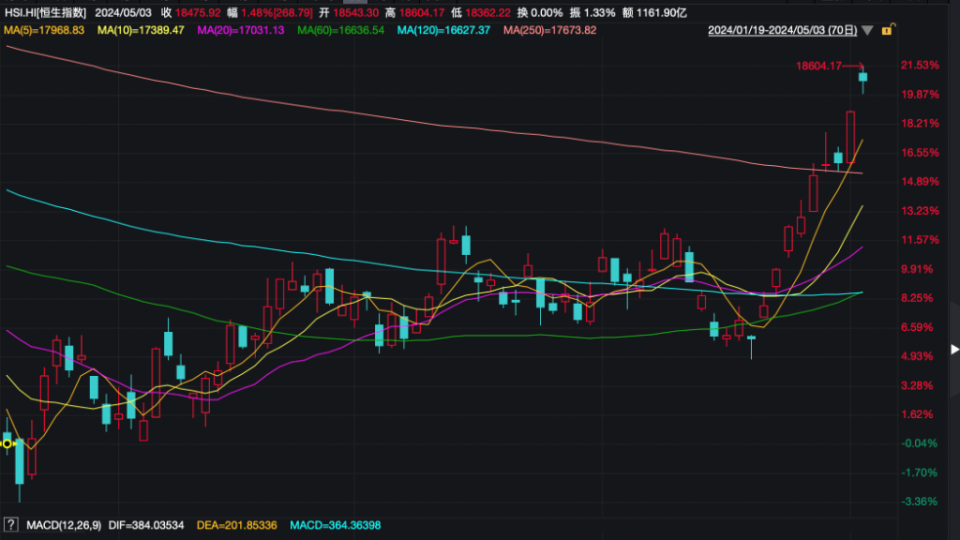
Task: Select the MA(20)=17031.13 indicator label
Action: click(x=241, y=30)
